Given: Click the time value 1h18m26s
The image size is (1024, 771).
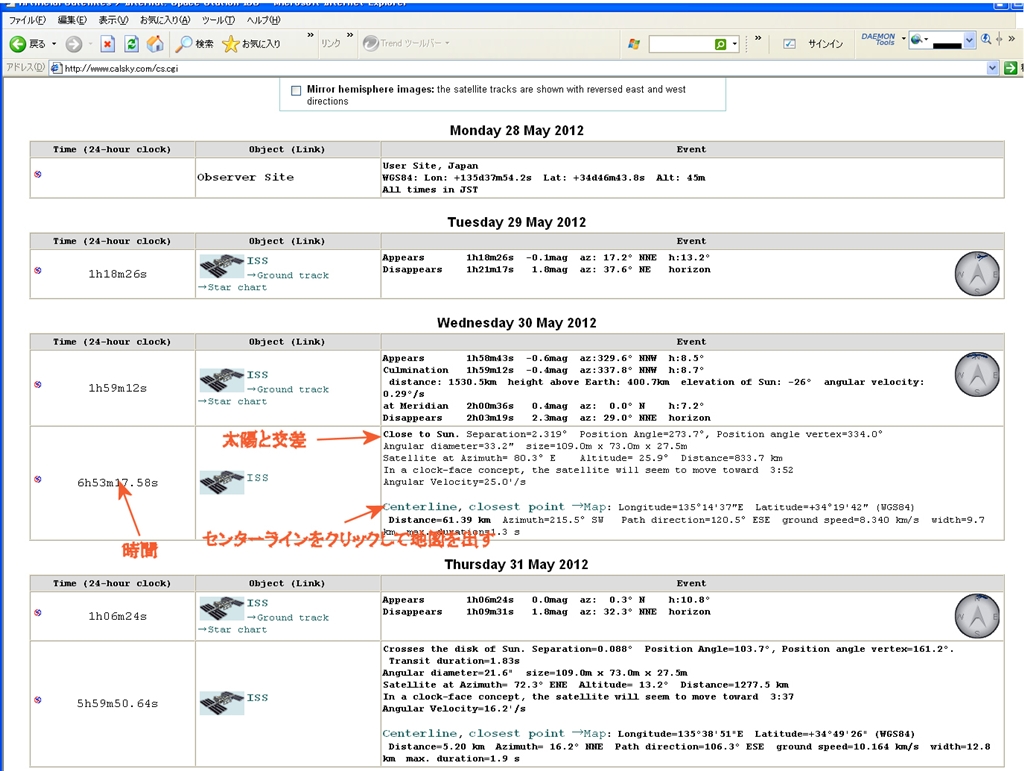Looking at the screenshot, I should click(118, 274).
